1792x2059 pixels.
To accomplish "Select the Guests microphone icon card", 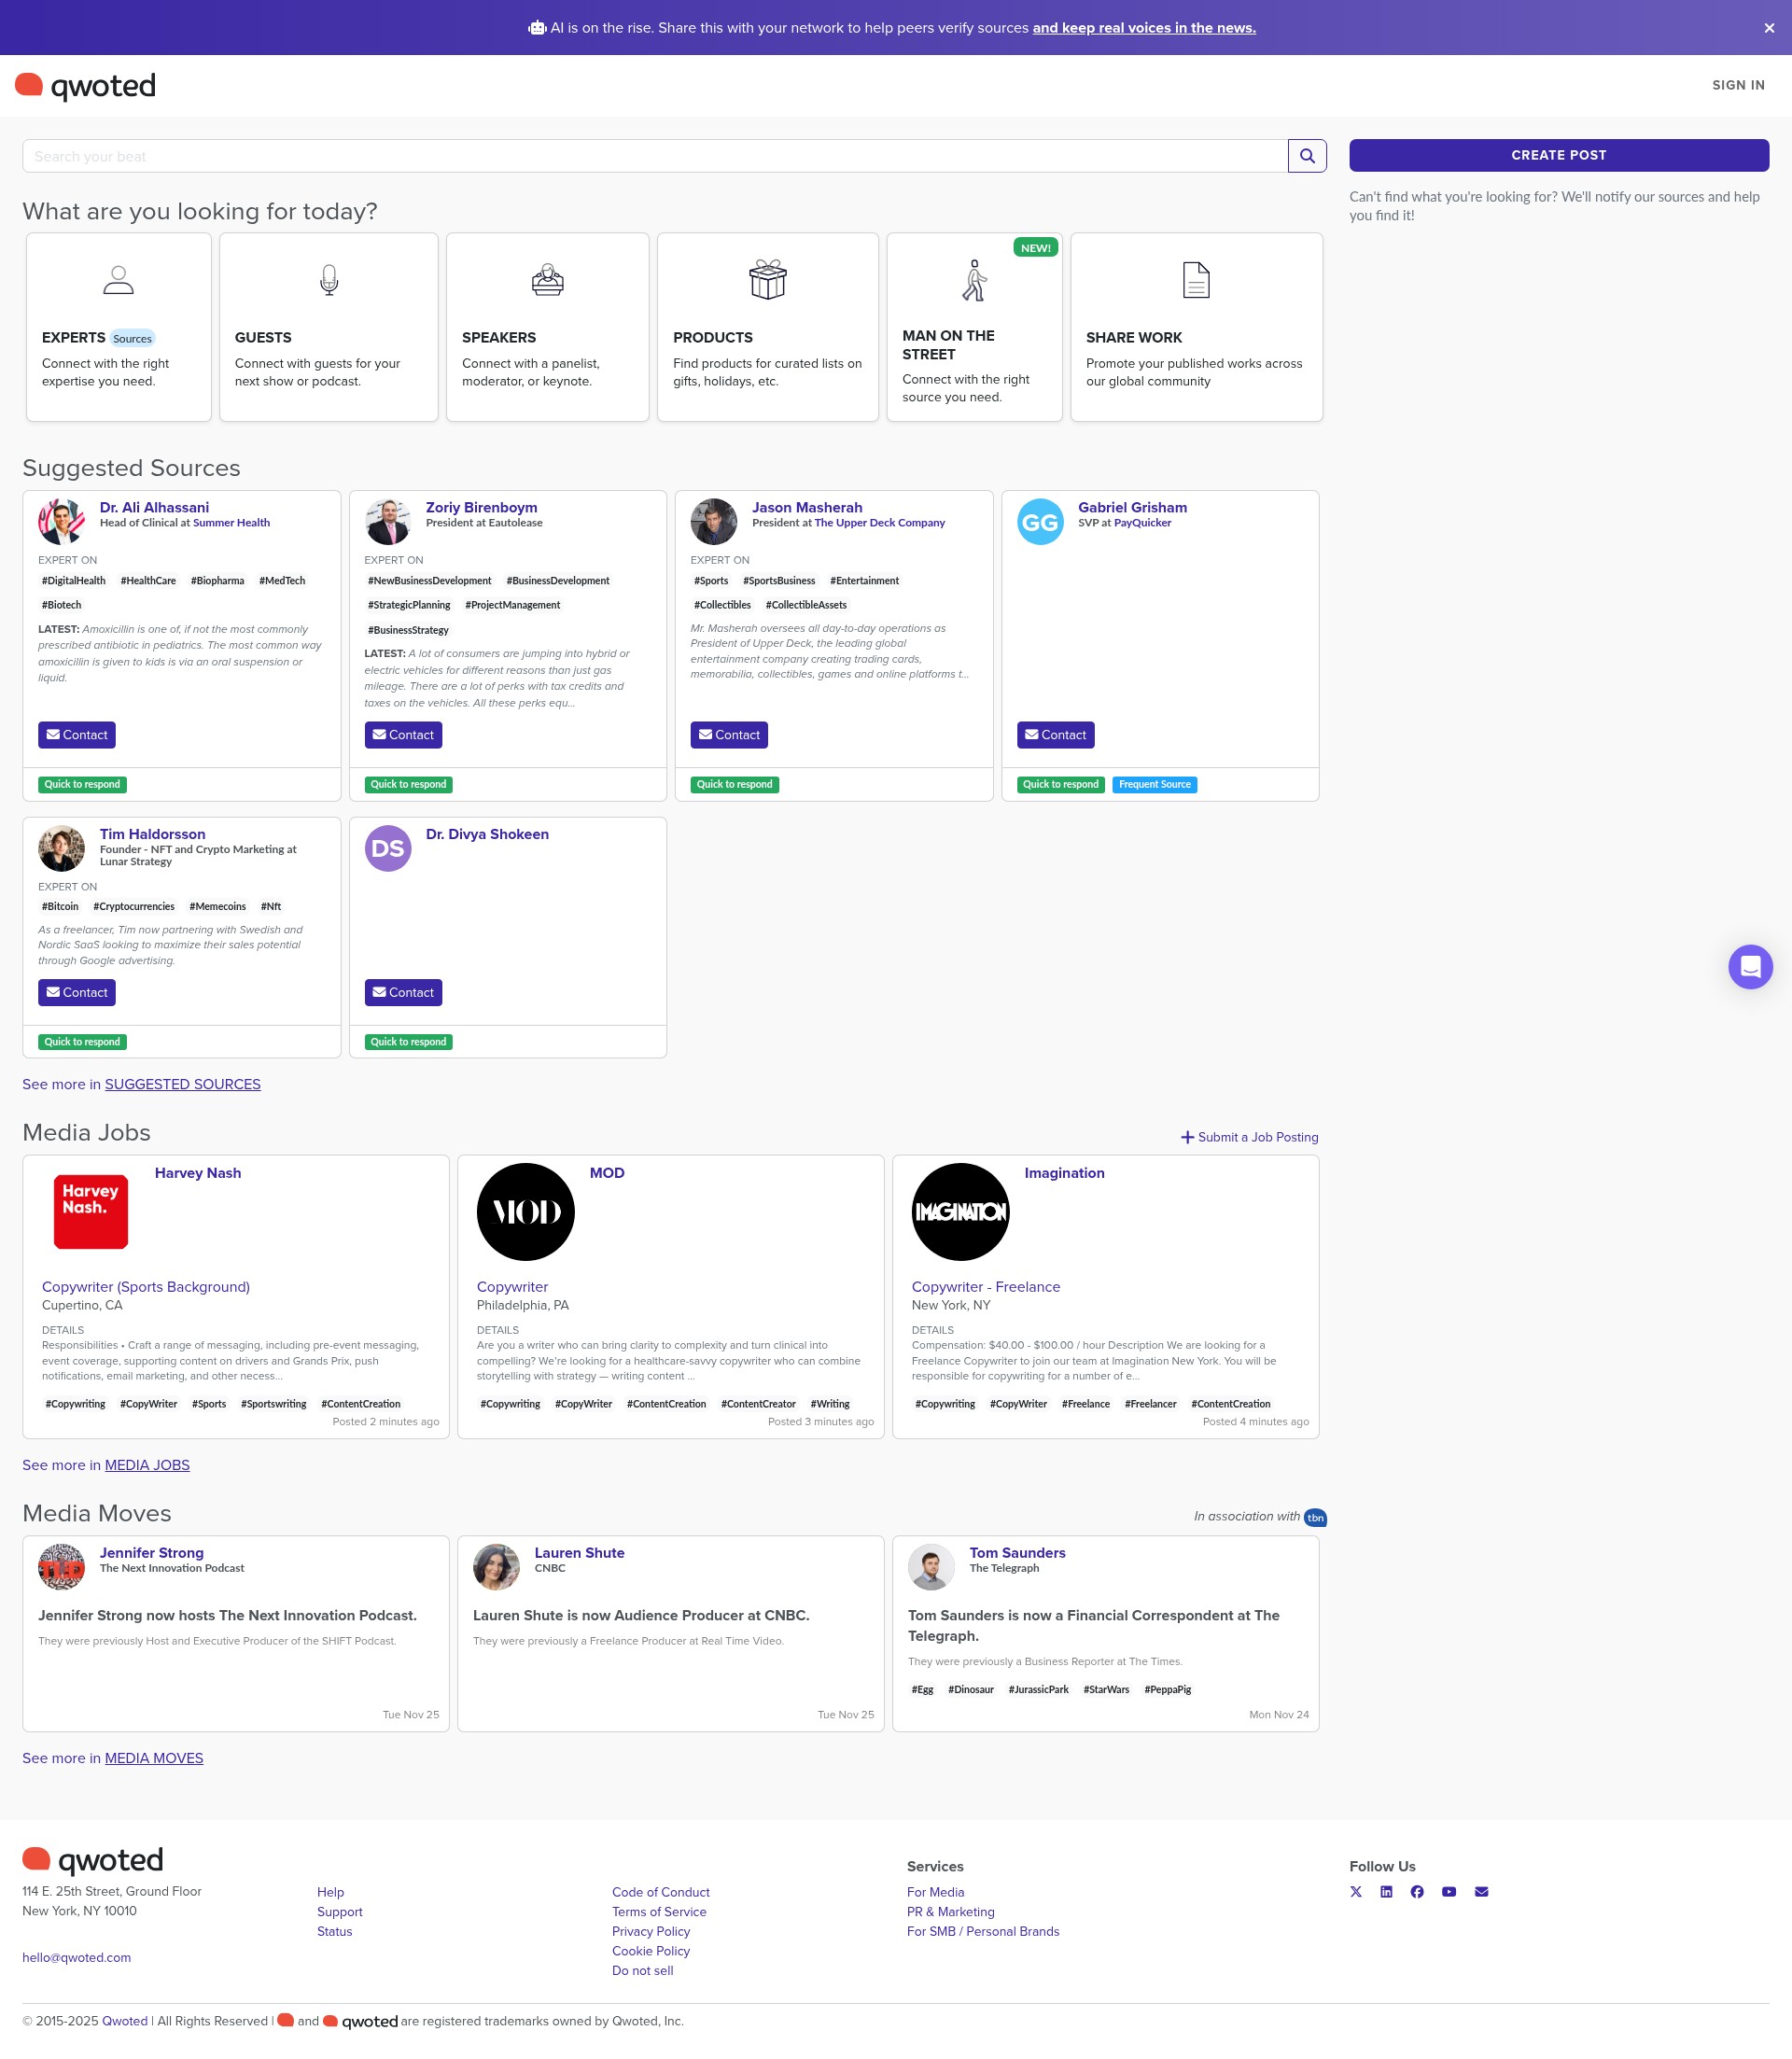I will click(329, 327).
